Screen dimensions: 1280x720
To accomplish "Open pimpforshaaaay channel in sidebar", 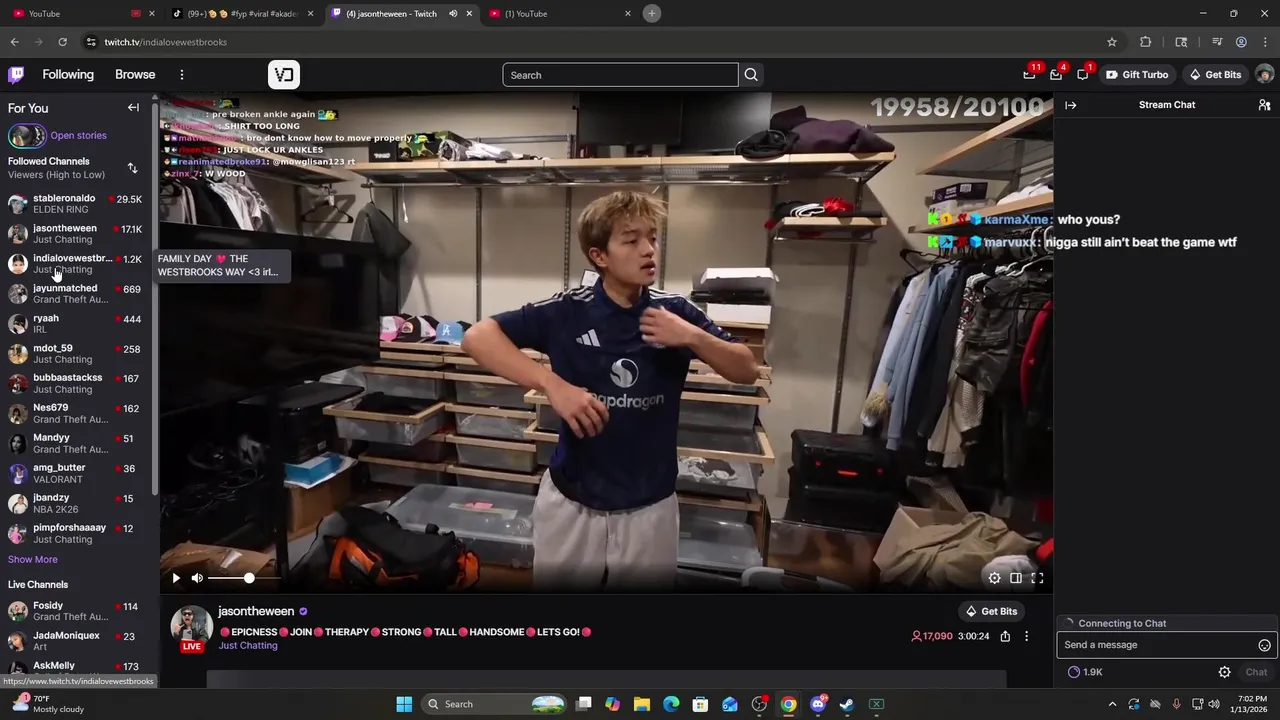I will [x=76, y=533].
